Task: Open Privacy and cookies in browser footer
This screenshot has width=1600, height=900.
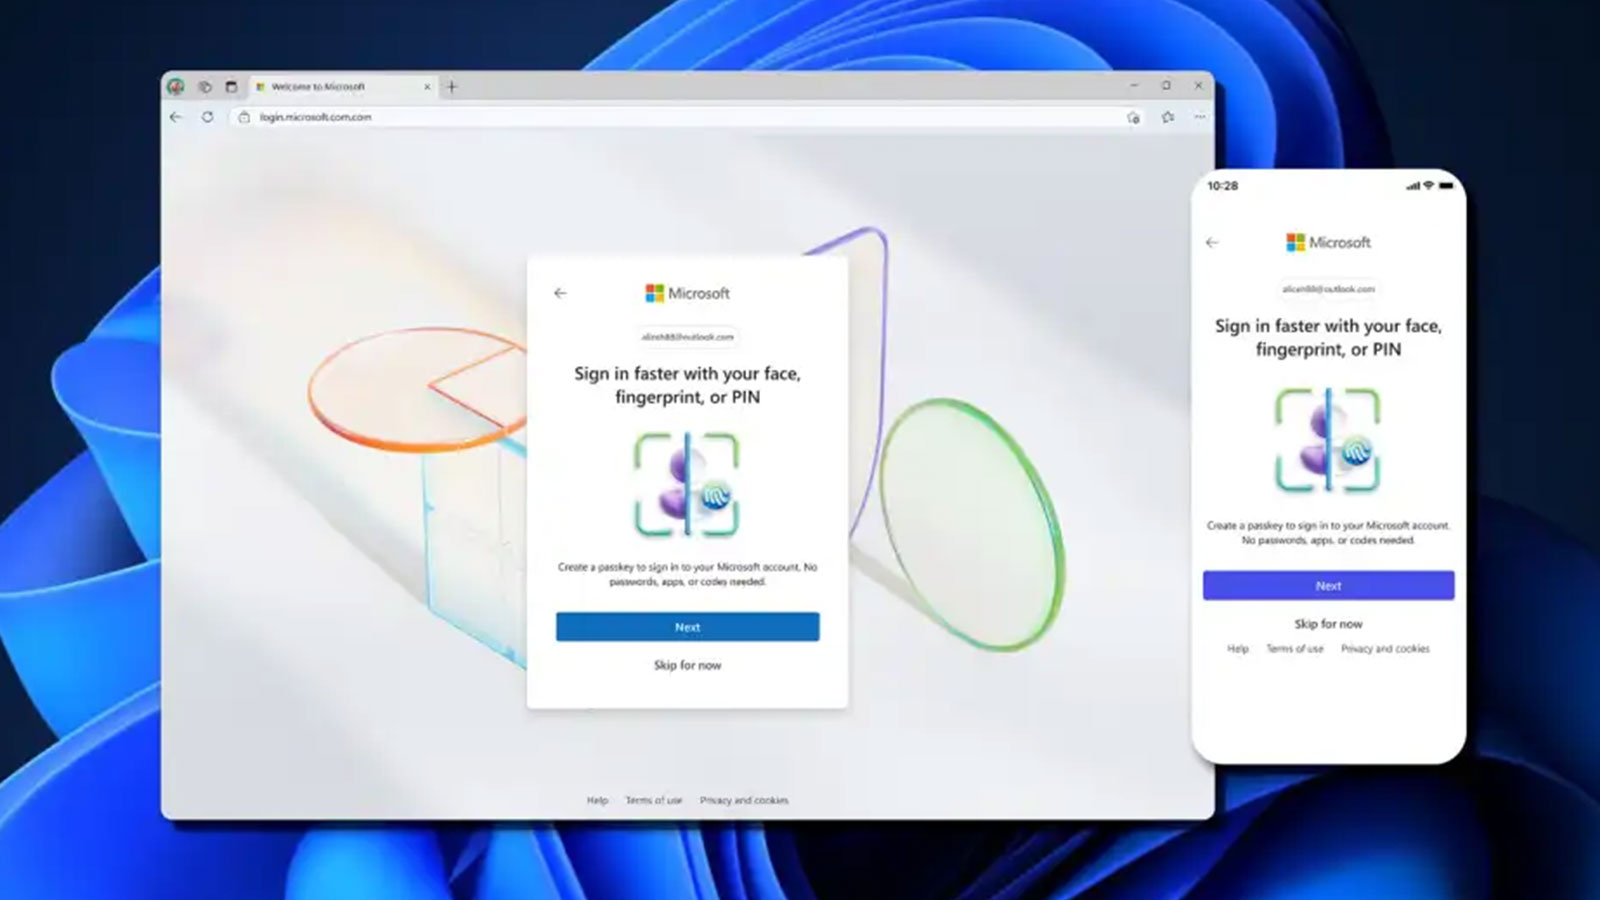Action: (x=744, y=800)
